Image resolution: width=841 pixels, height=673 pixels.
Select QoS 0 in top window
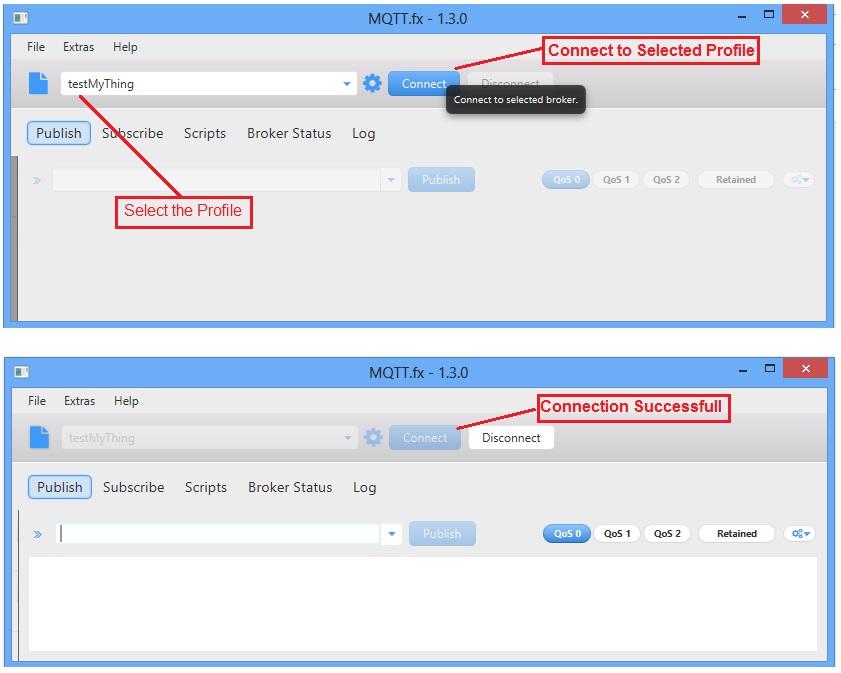566,180
